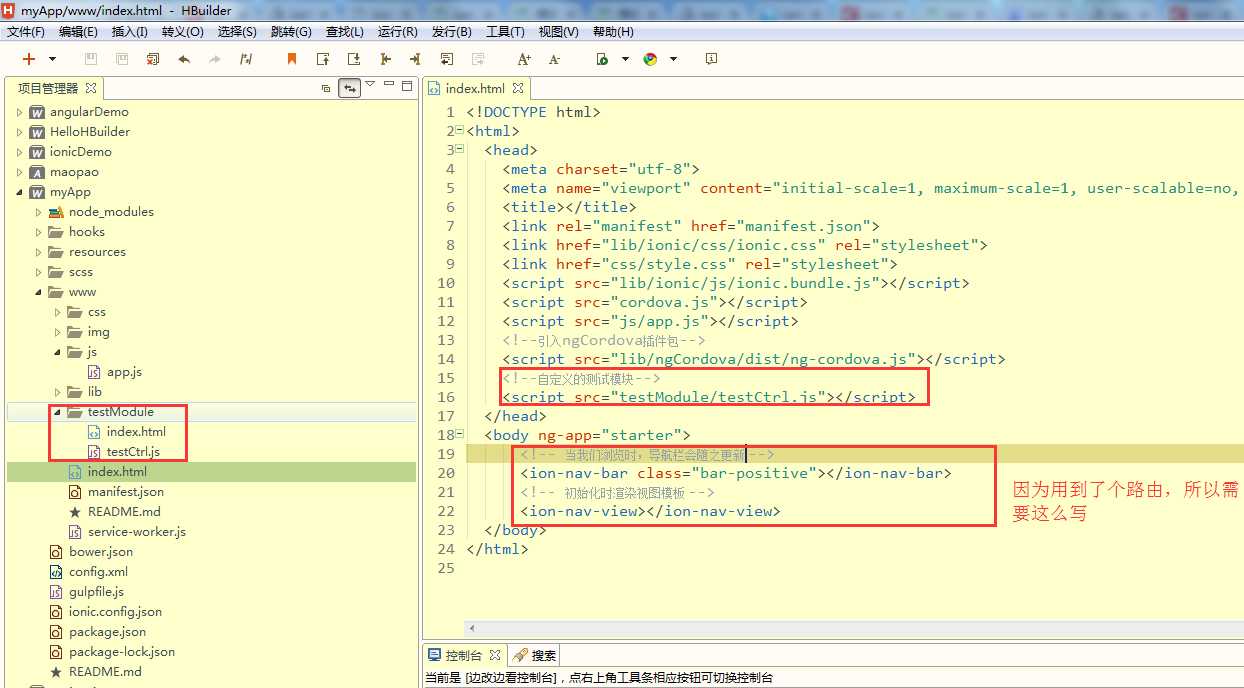This screenshot has width=1244, height=688.
Task: Click the green Run icon
Action: (602, 59)
